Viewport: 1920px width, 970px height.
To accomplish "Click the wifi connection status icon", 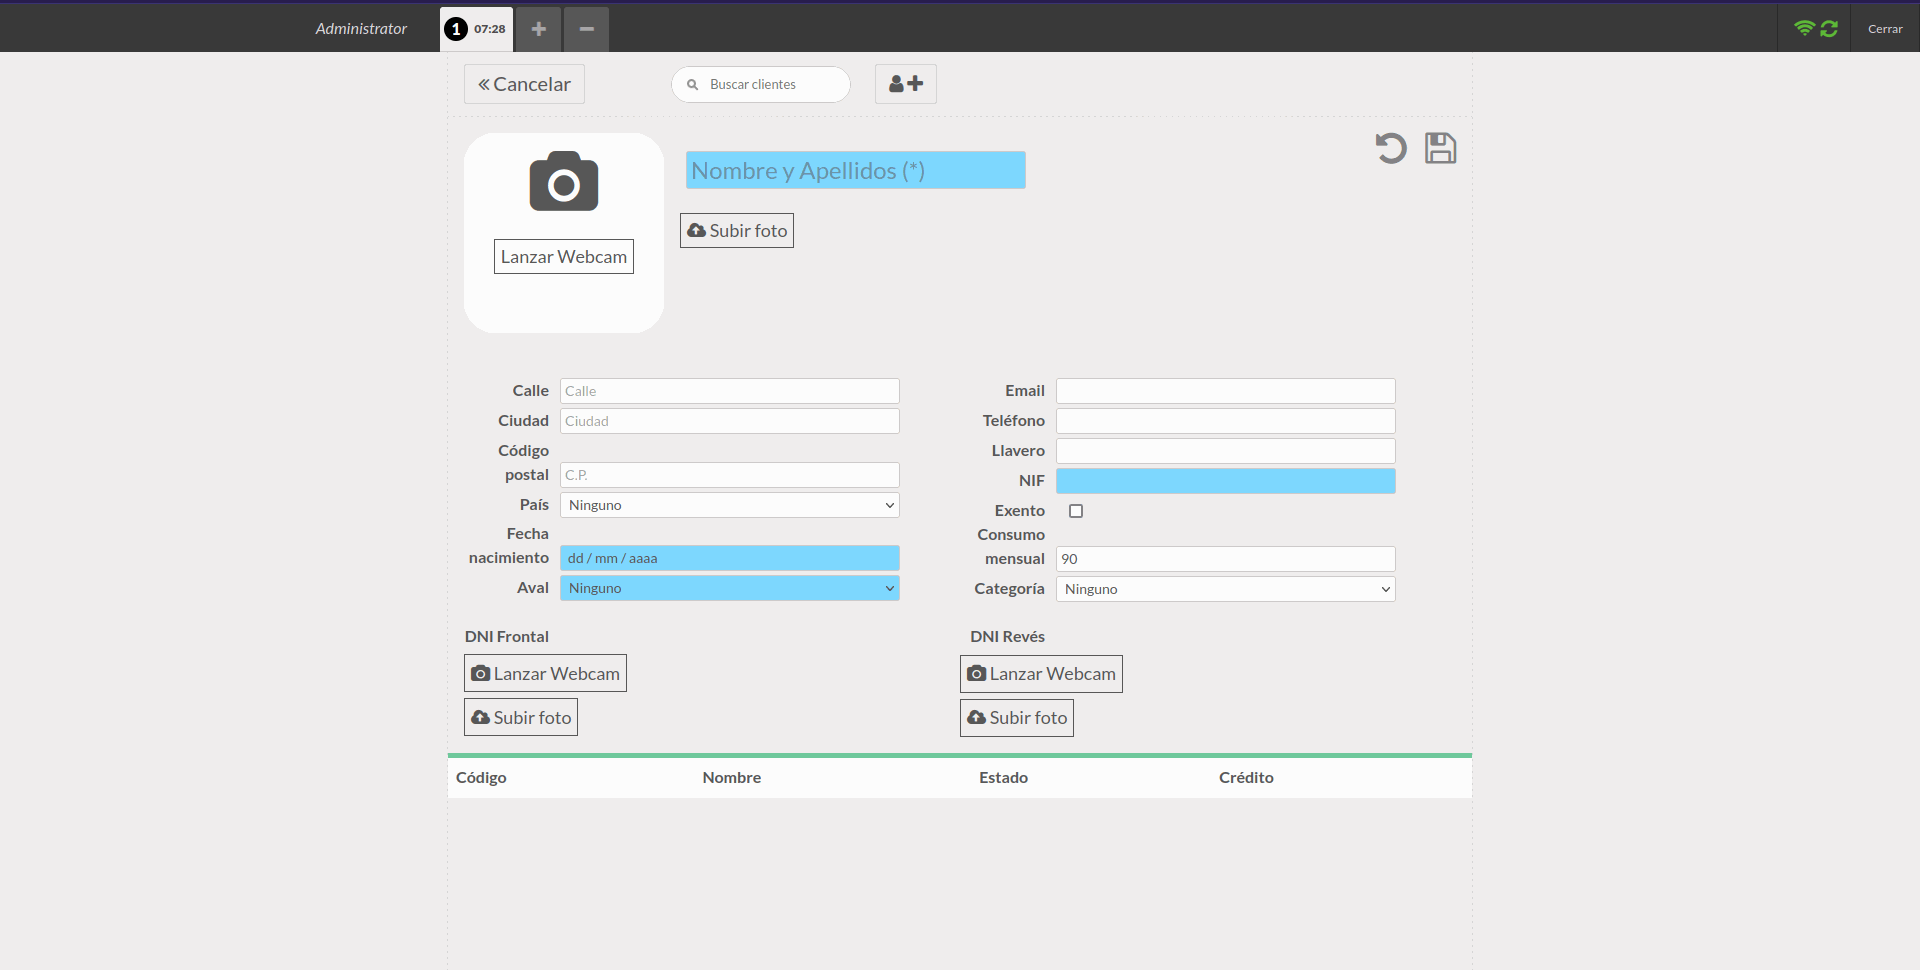I will pyautogui.click(x=1804, y=28).
